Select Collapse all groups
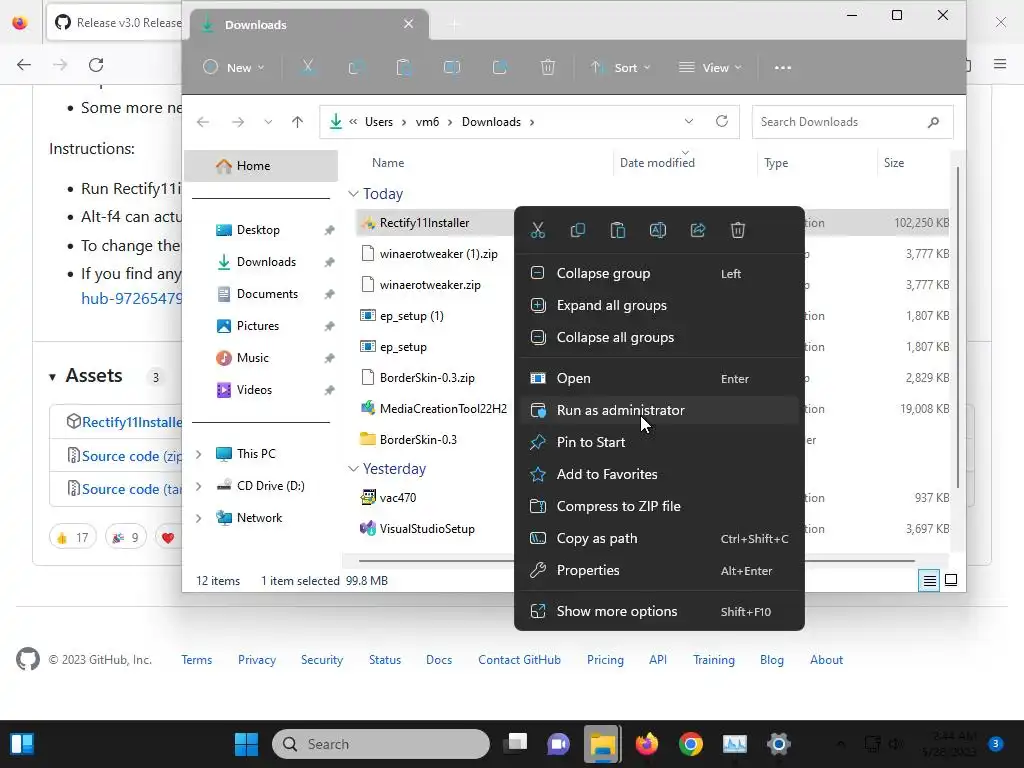 pos(660,337)
